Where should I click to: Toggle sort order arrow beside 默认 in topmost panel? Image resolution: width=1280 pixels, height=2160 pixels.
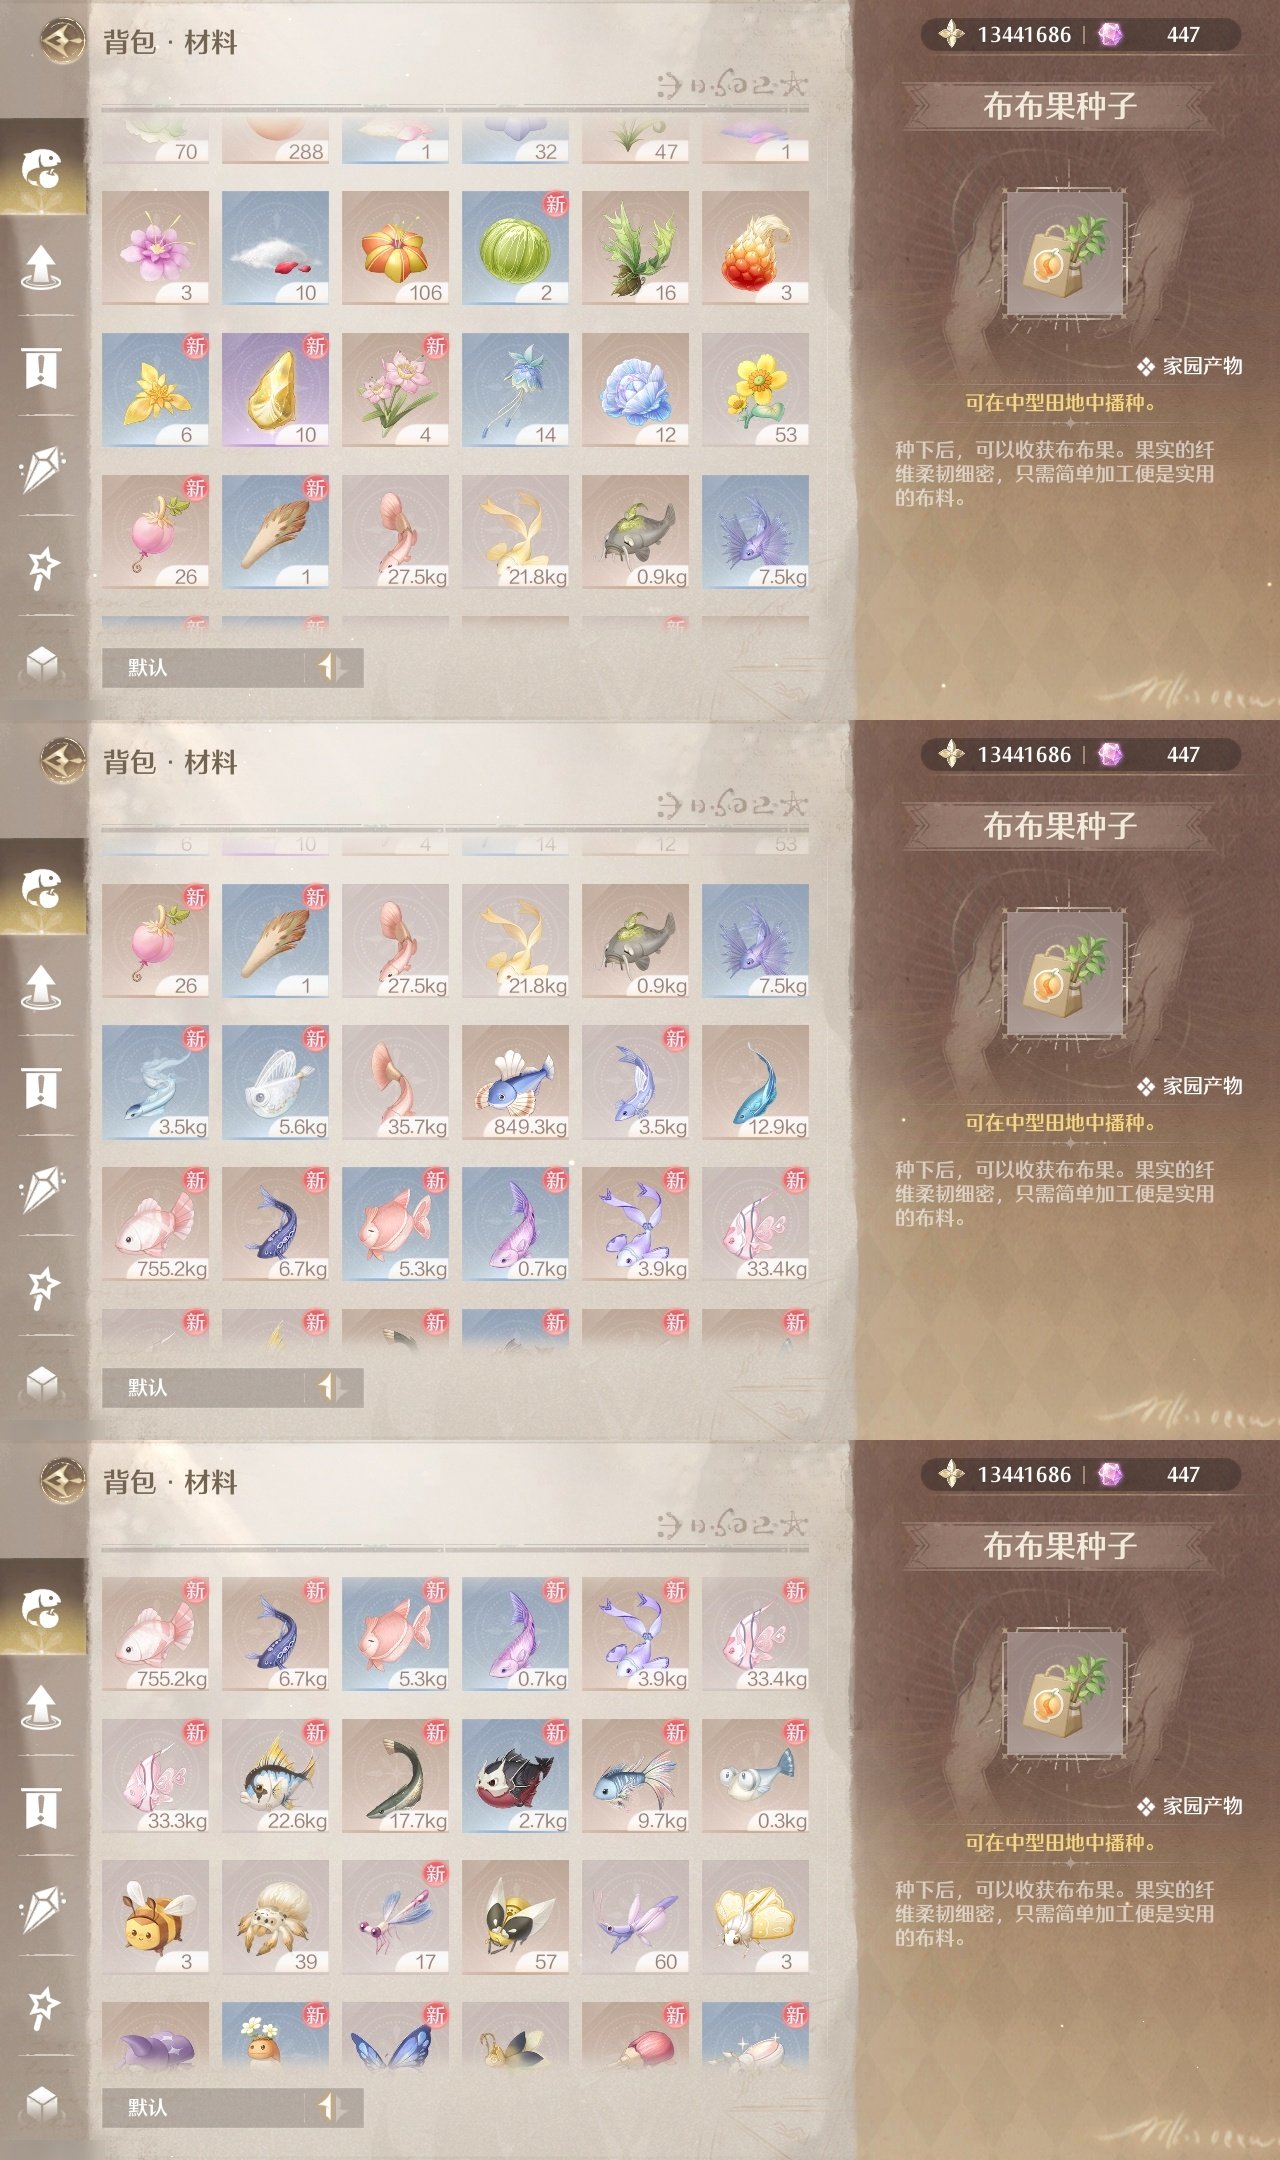tap(333, 667)
